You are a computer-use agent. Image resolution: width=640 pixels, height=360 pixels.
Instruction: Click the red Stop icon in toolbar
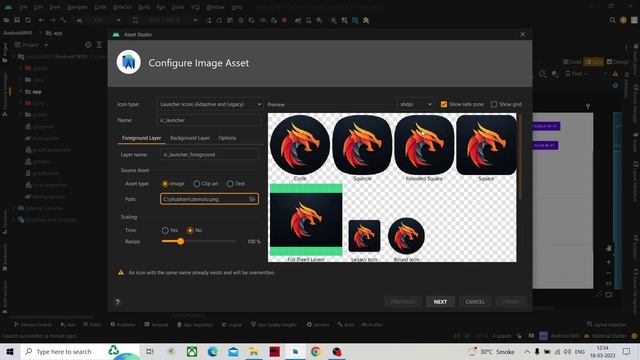[284, 20]
